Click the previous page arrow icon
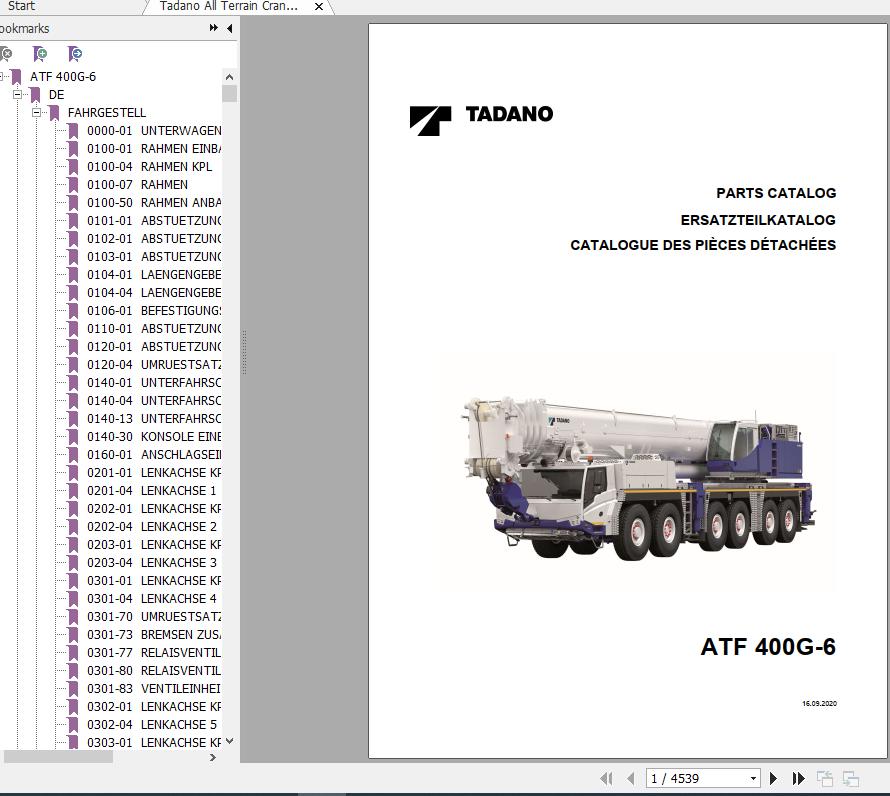 (x=631, y=778)
